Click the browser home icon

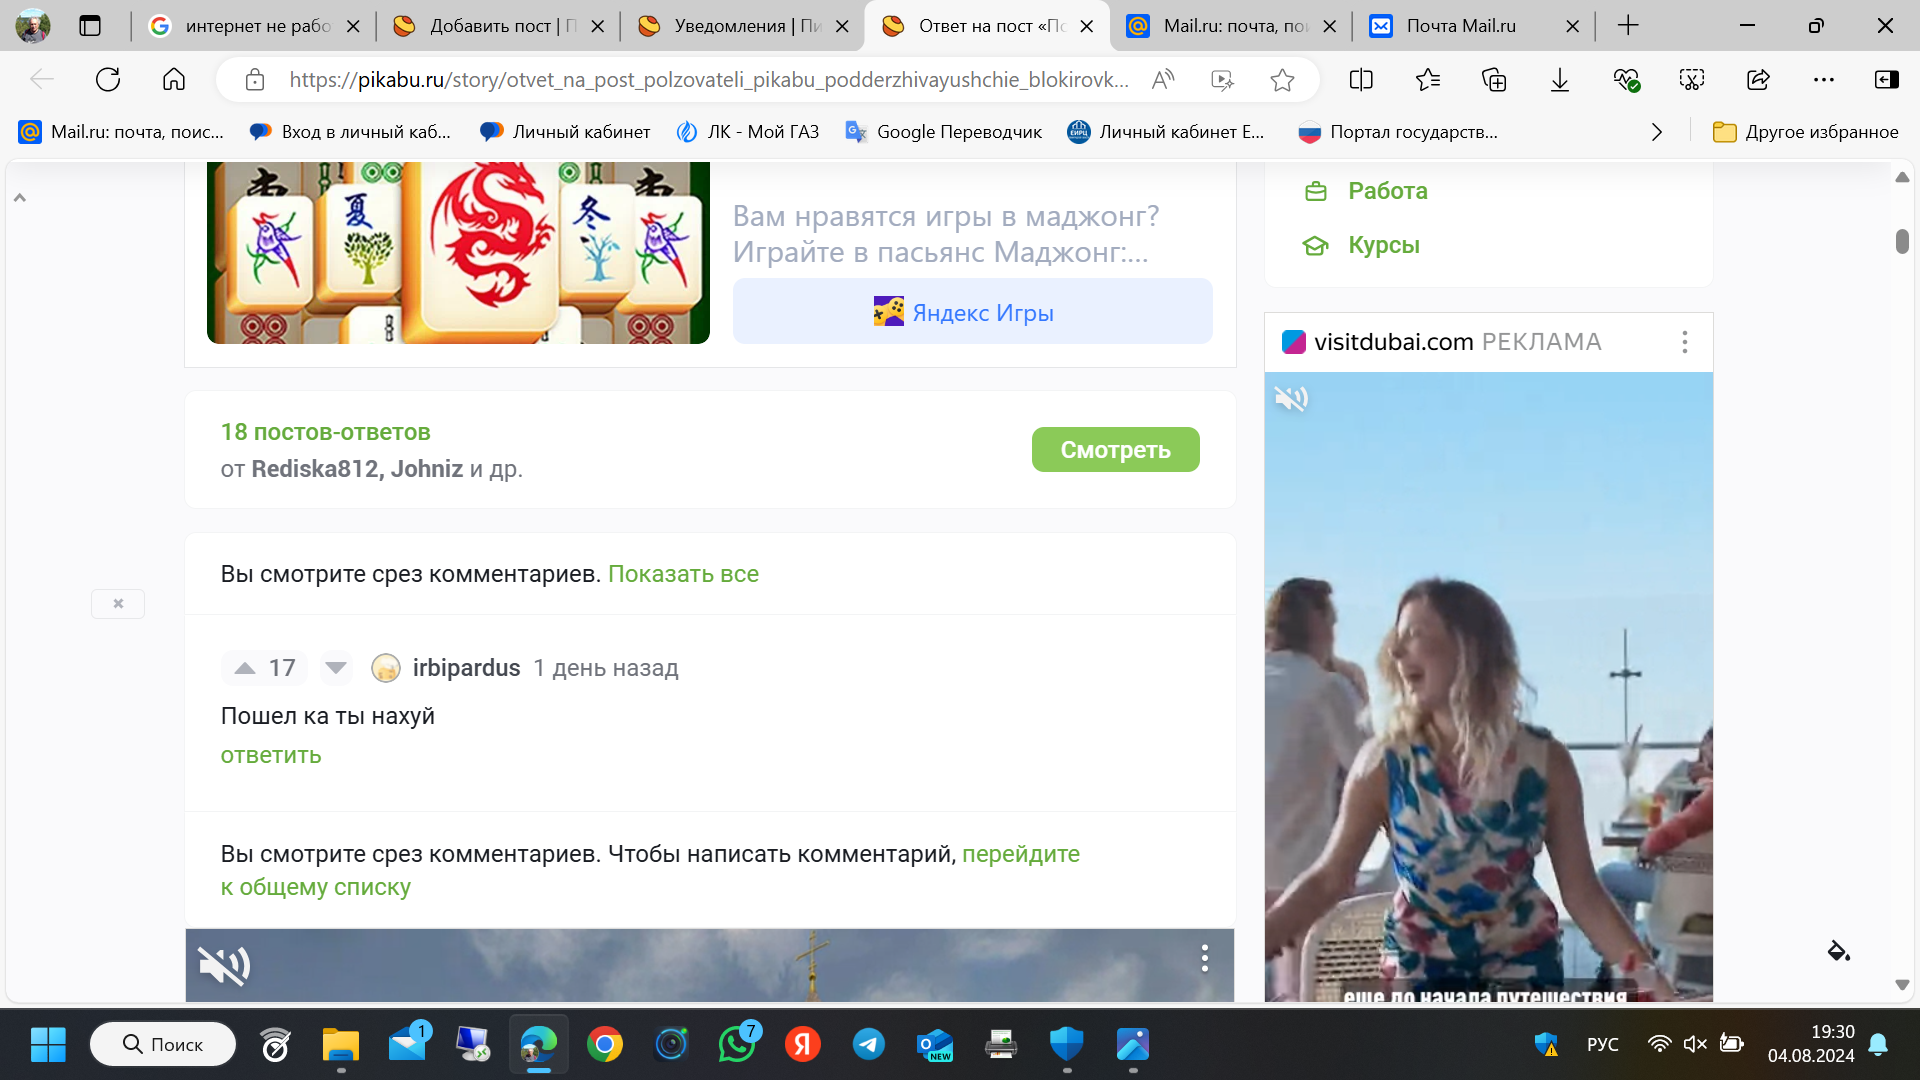tap(174, 80)
